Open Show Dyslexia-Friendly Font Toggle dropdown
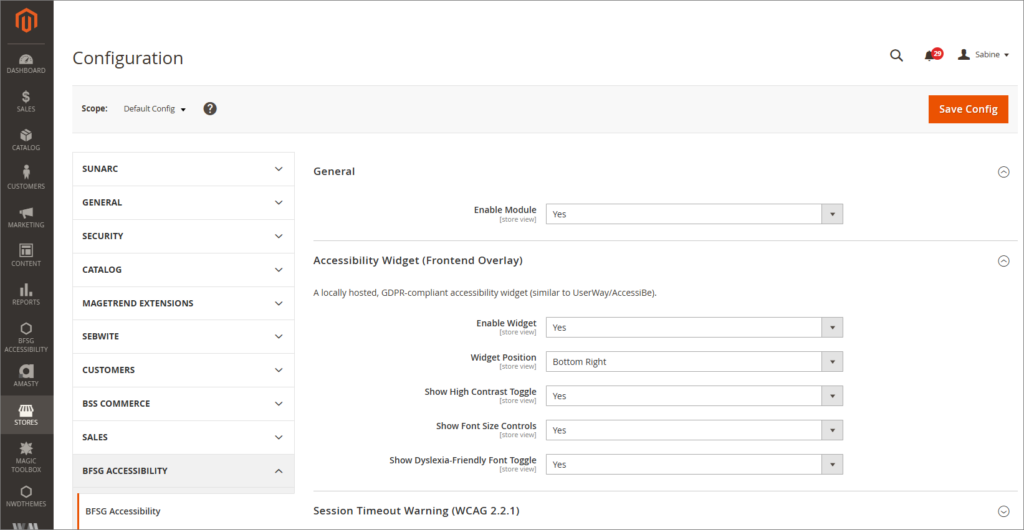The width and height of the screenshot is (1024, 530). click(x=694, y=465)
